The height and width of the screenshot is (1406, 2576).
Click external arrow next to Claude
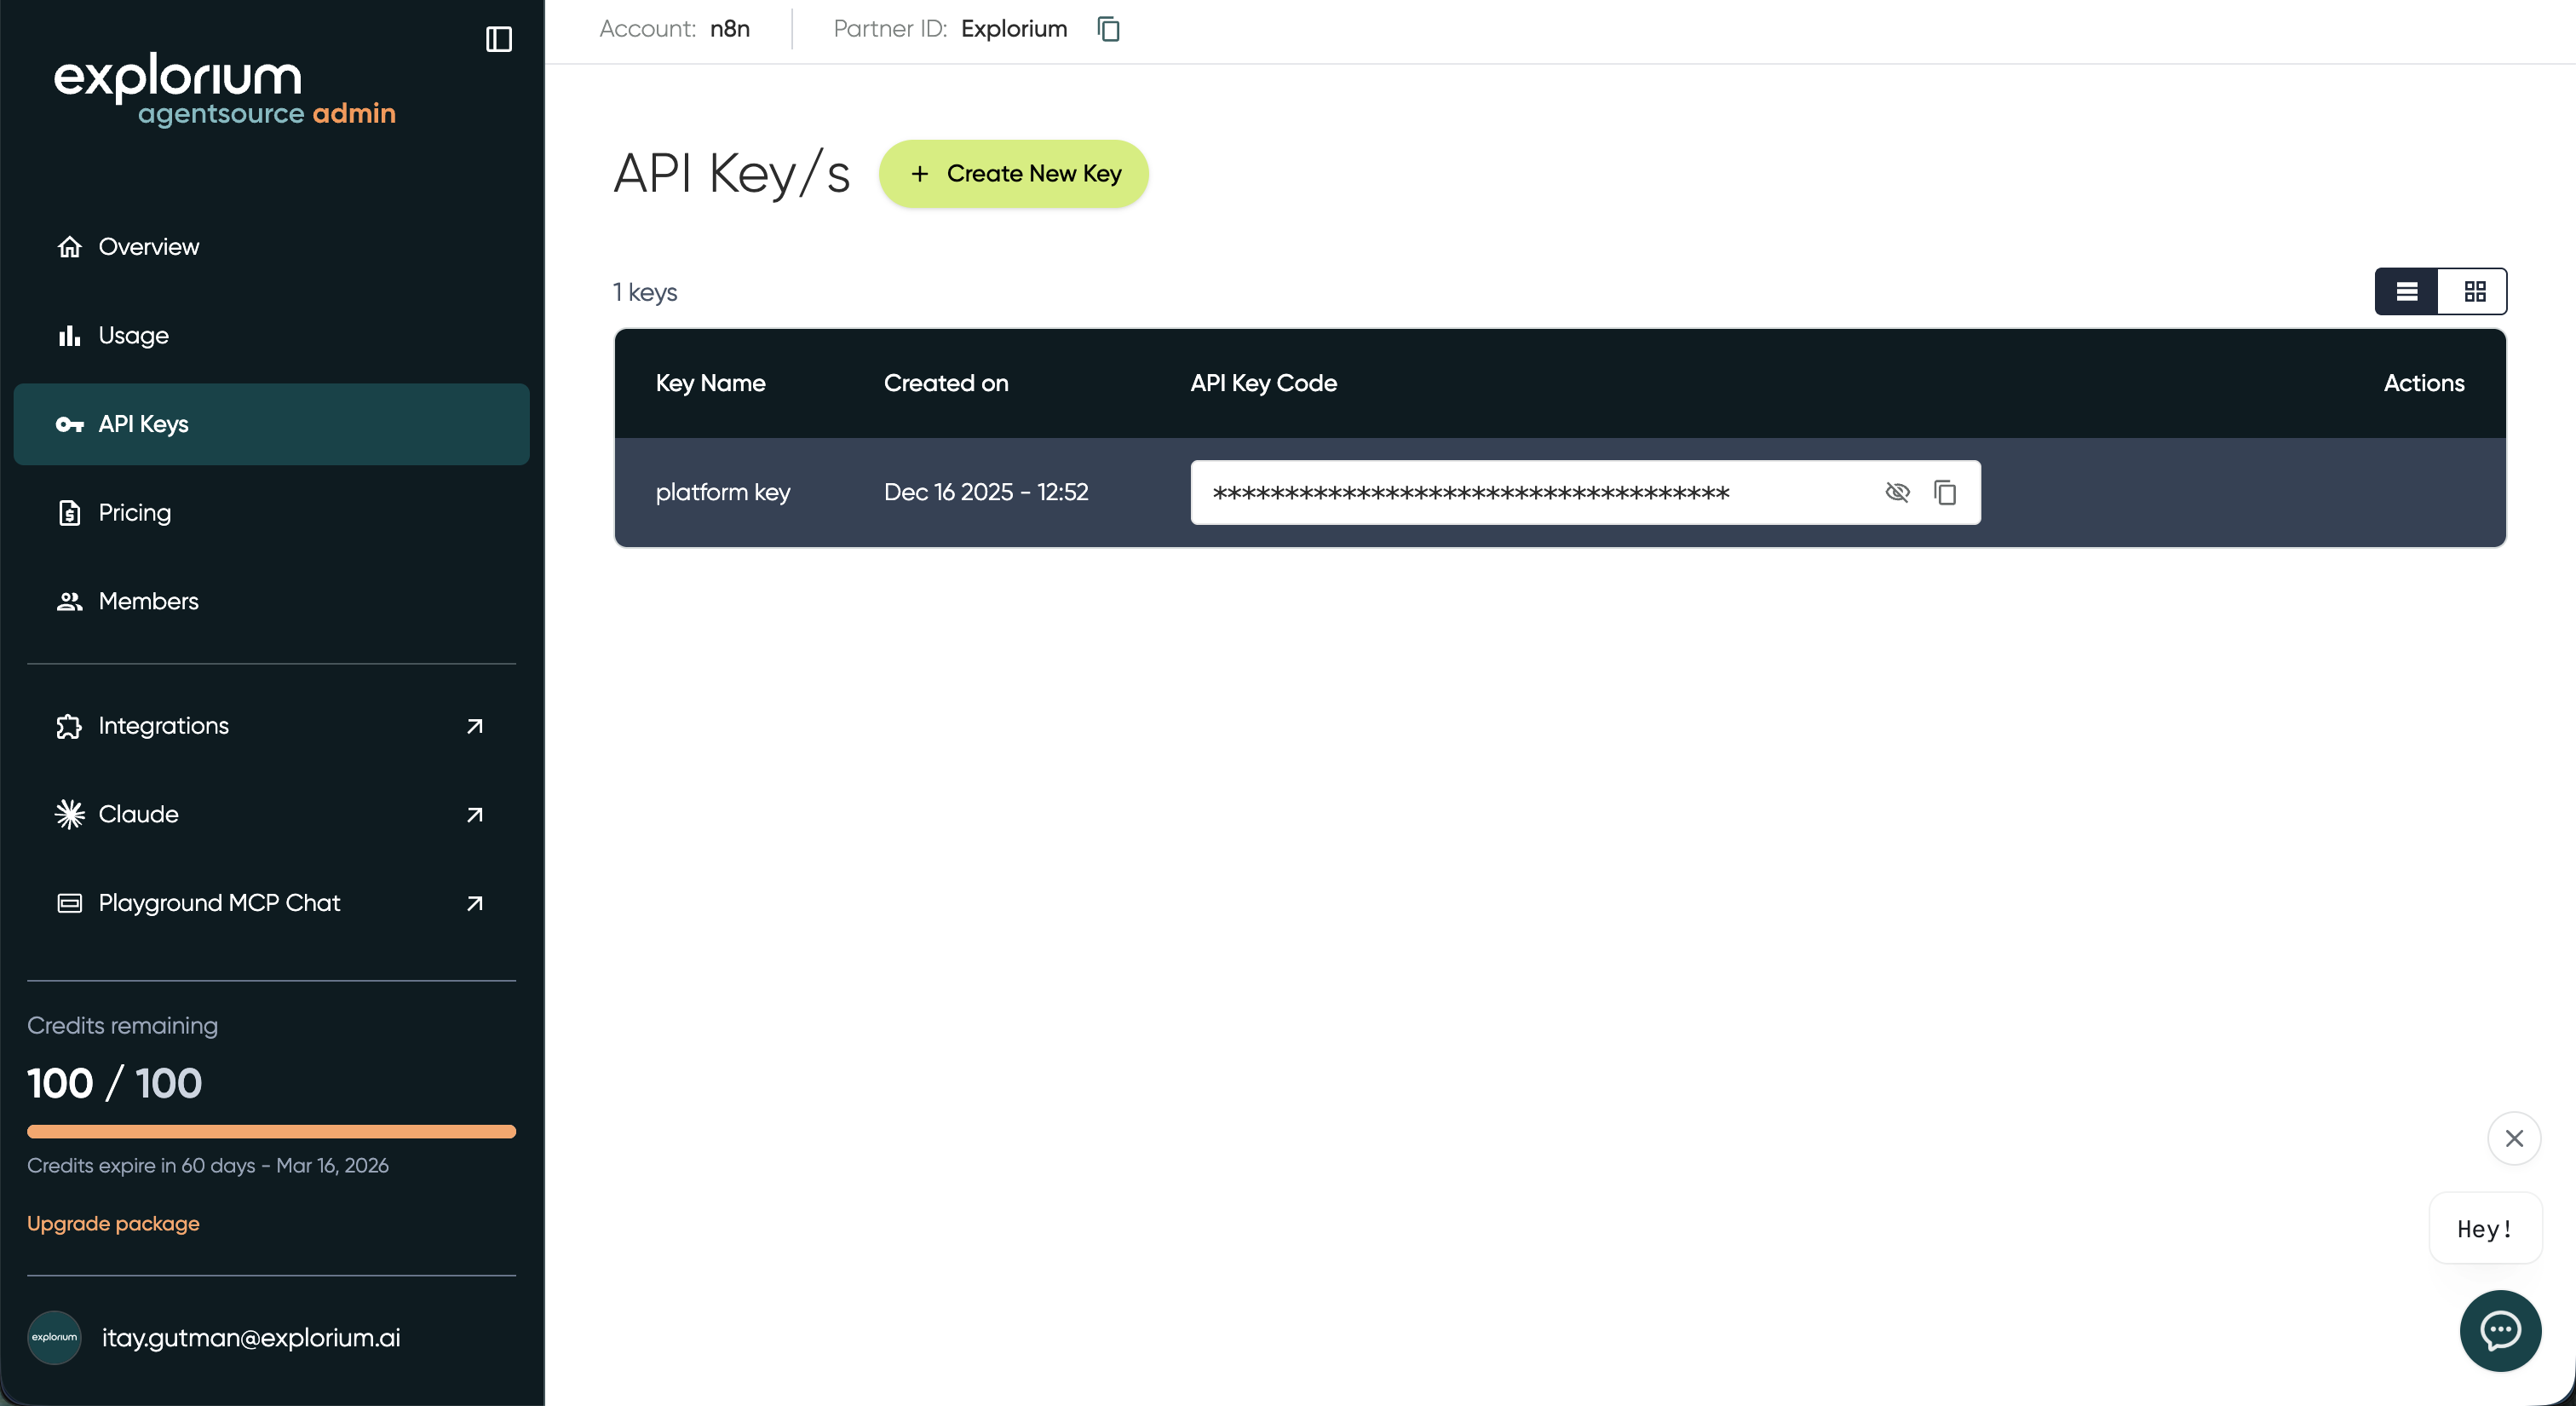click(475, 814)
